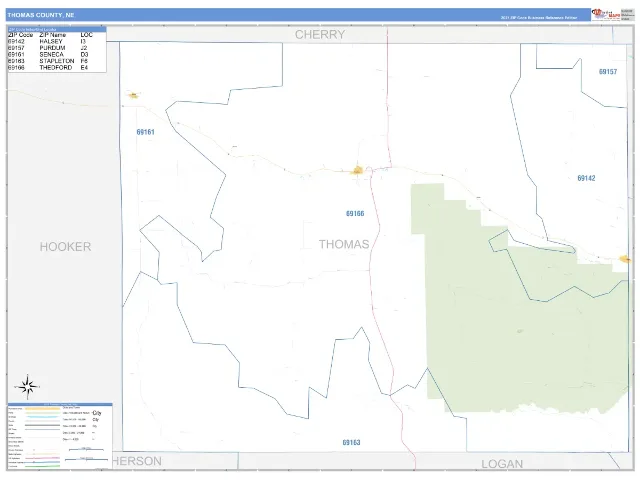This screenshot has width=640, height=480.
Task: Select 69142 in the ZIP index table
Action: click(16, 42)
